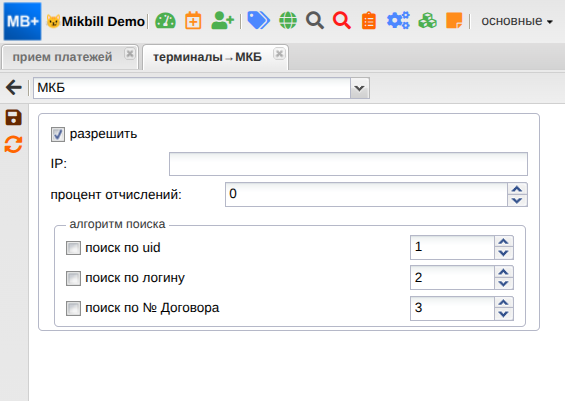The height and width of the screenshot is (401, 565).
Task: Click the поиск по логину order field
Action: (452, 278)
